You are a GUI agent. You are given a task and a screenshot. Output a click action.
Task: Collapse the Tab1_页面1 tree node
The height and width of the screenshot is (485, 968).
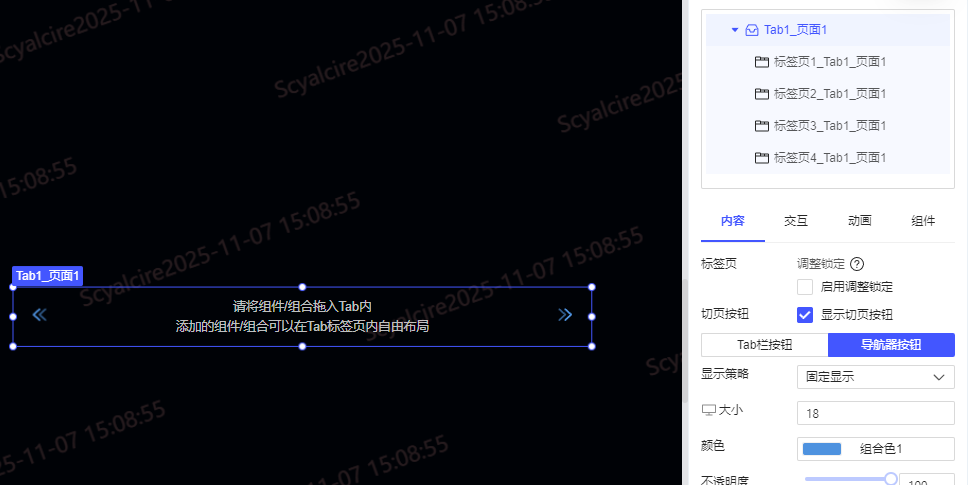tap(735, 30)
